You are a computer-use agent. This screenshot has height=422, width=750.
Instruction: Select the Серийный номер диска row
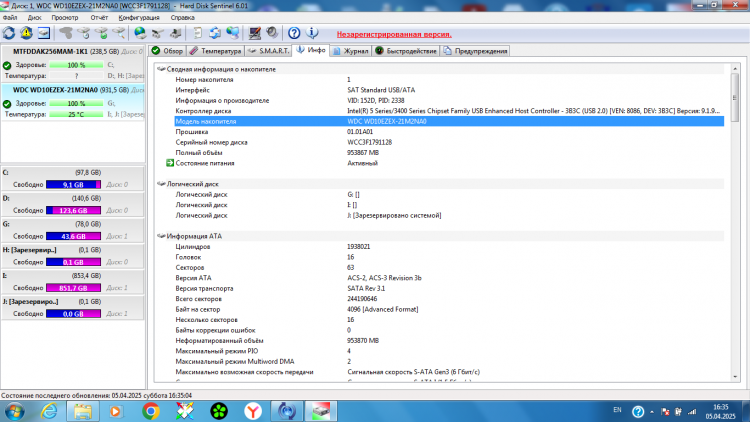tap(449, 143)
